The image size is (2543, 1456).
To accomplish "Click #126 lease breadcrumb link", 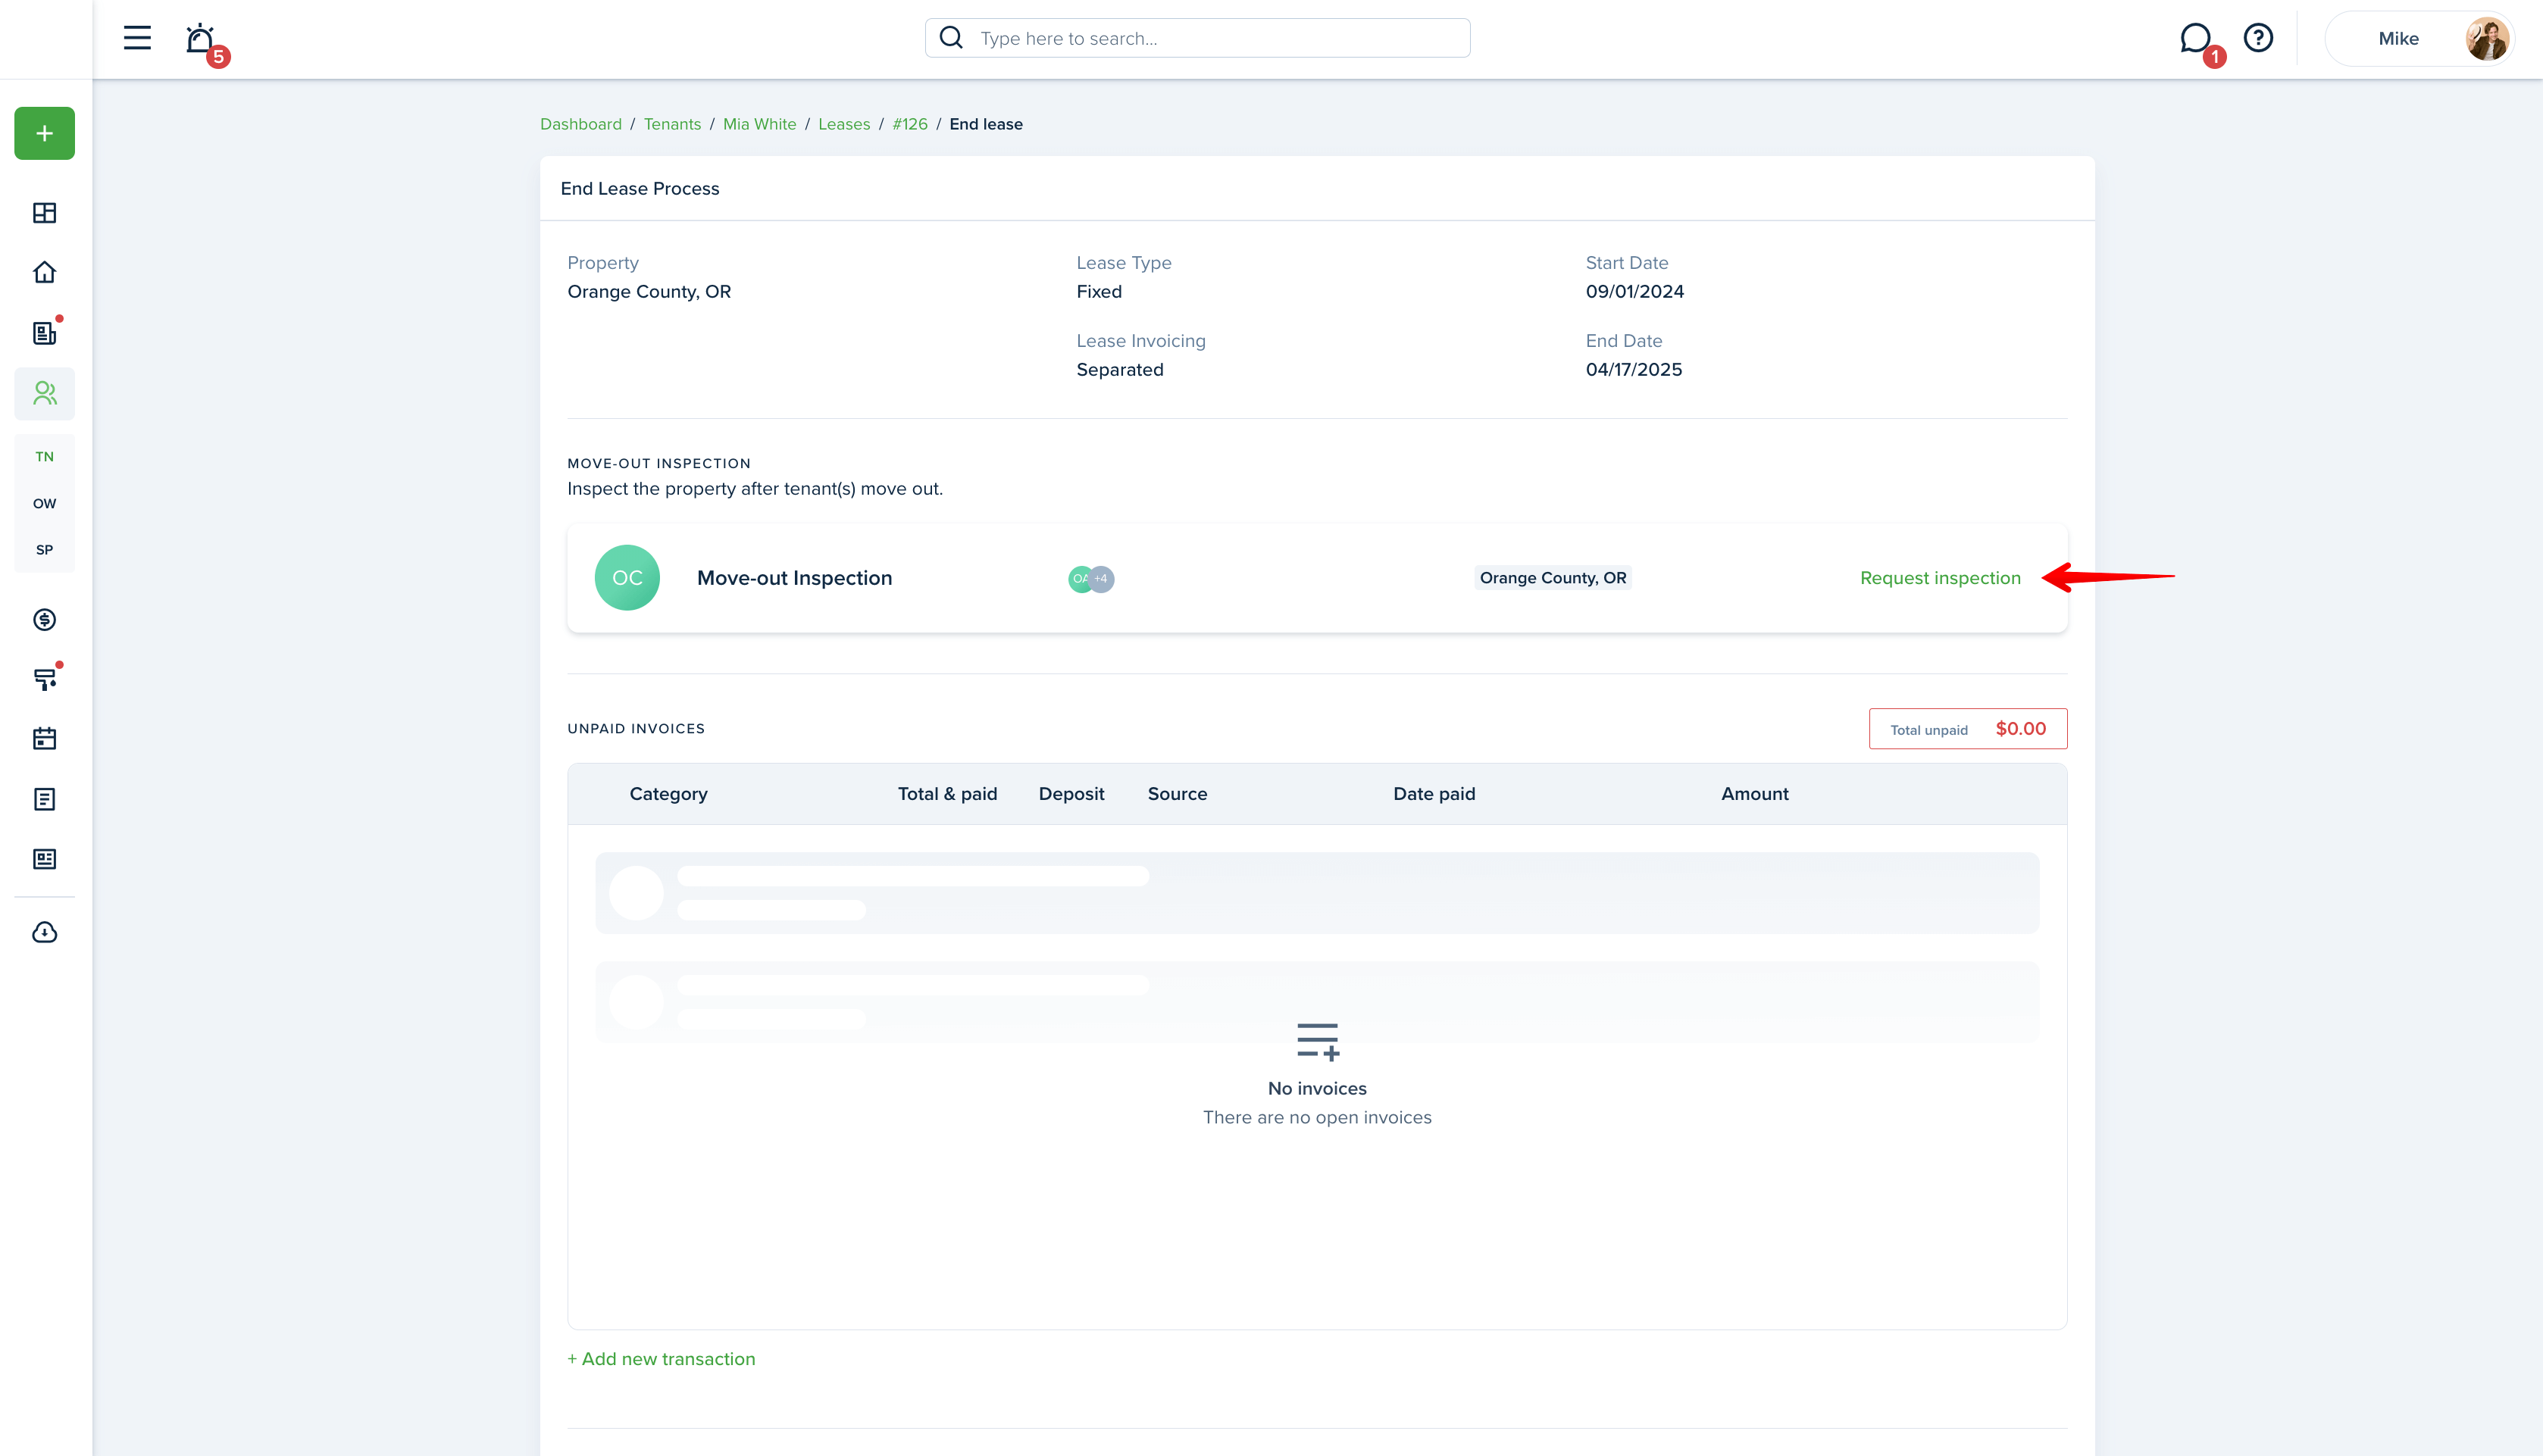I will point(910,124).
